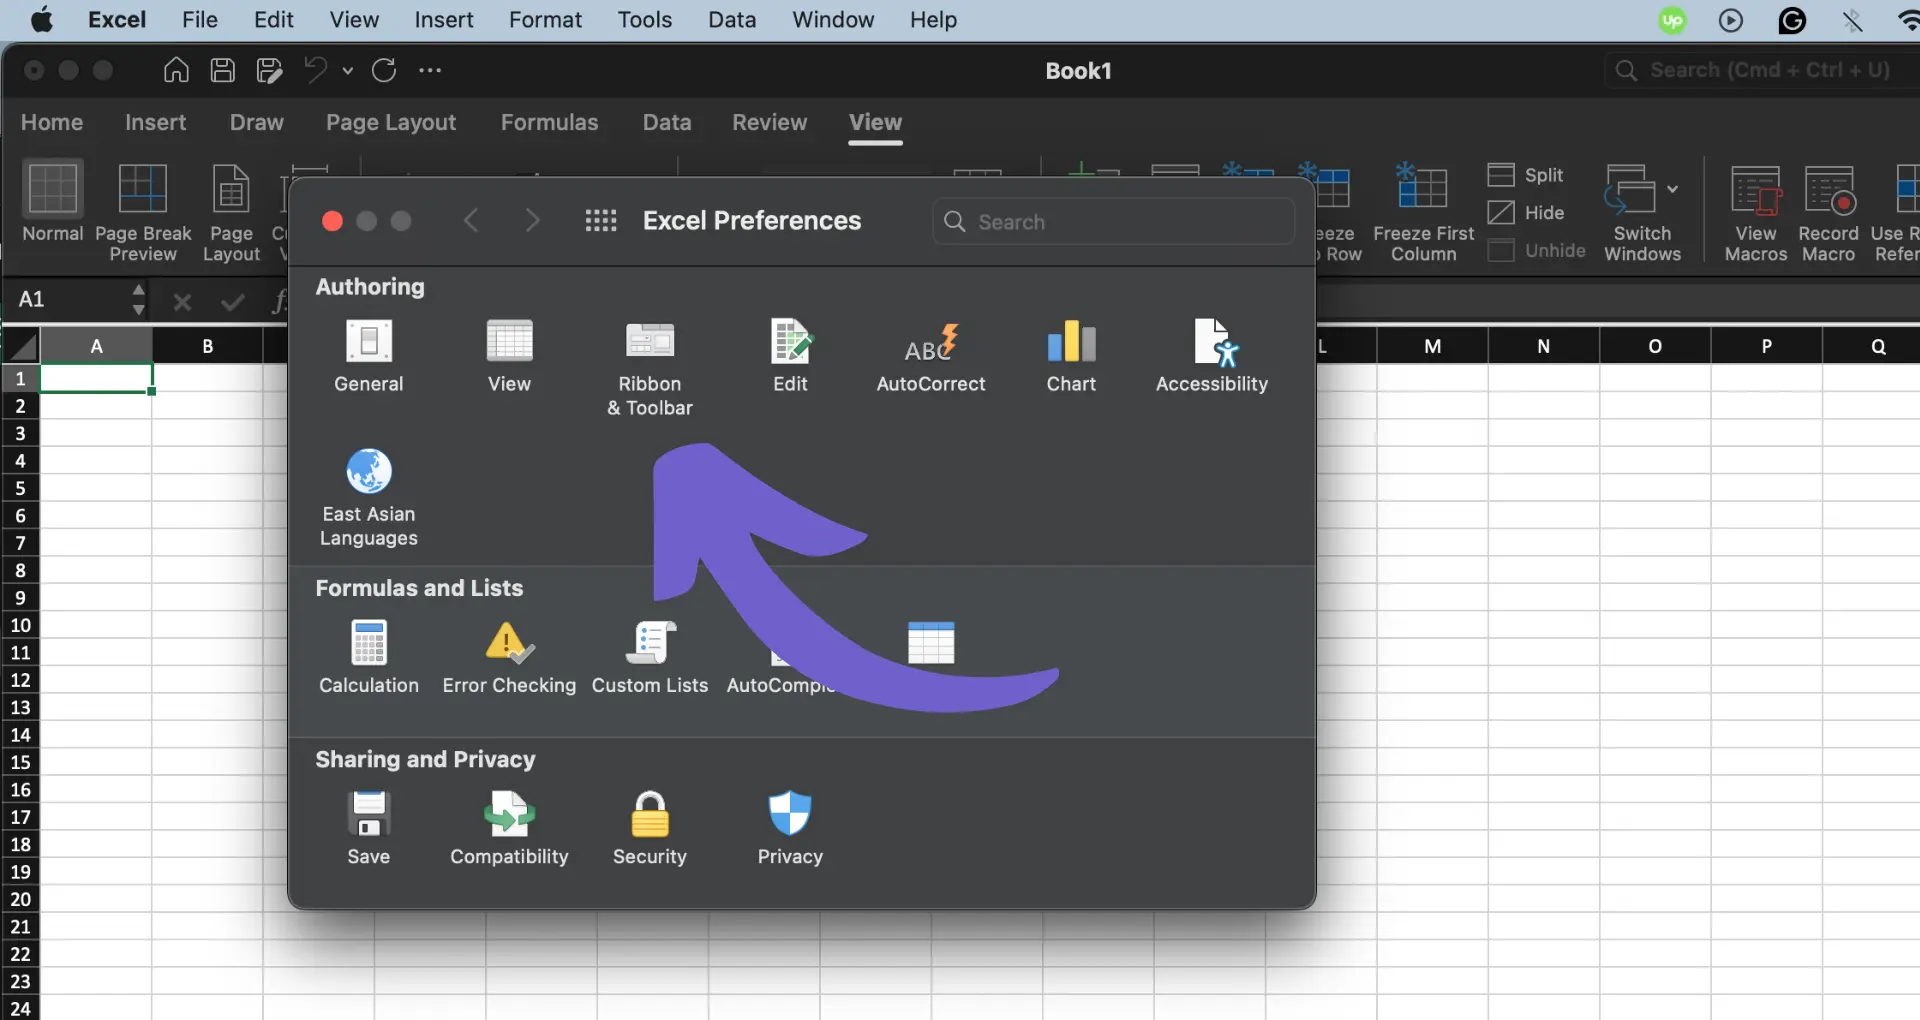The width and height of the screenshot is (1920, 1020).
Task: Open Calculation preferences
Action: pyautogui.click(x=368, y=657)
